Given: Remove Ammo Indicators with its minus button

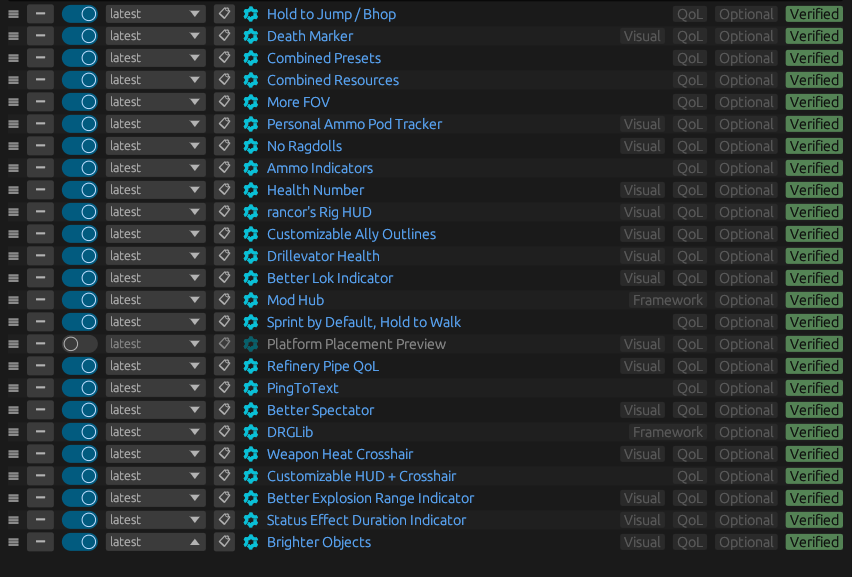Looking at the screenshot, I should 40,168.
